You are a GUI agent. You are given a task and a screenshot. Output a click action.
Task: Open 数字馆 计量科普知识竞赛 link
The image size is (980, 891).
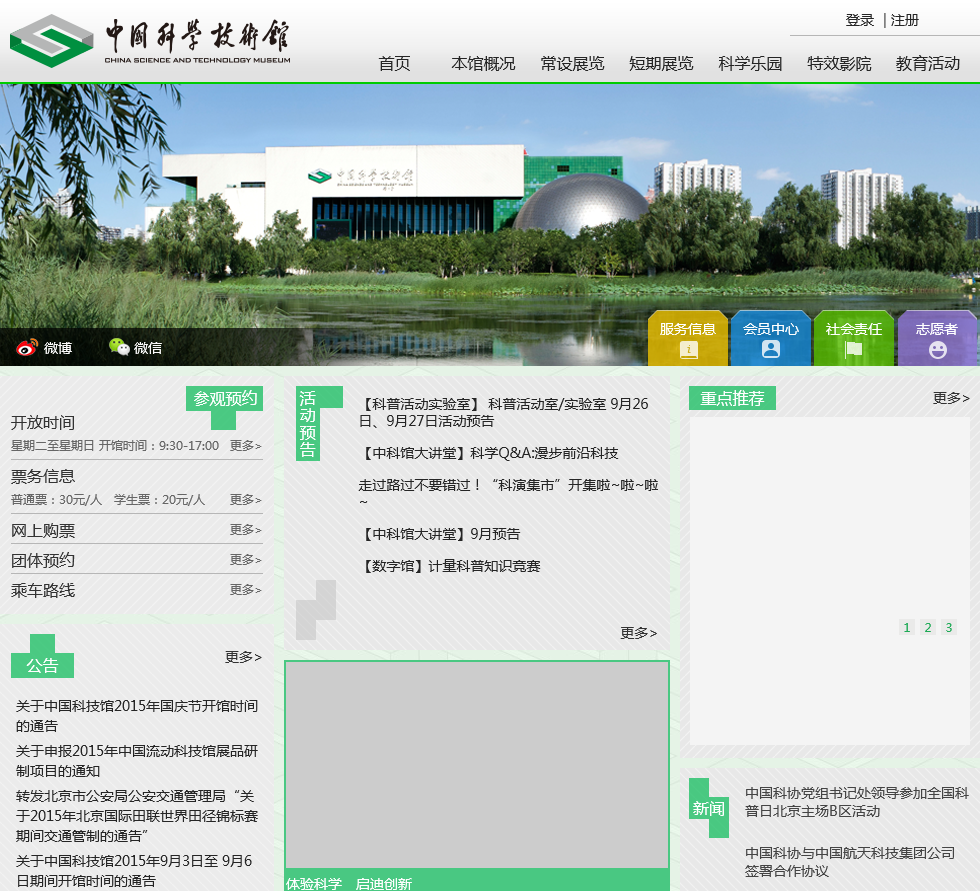click(x=449, y=566)
